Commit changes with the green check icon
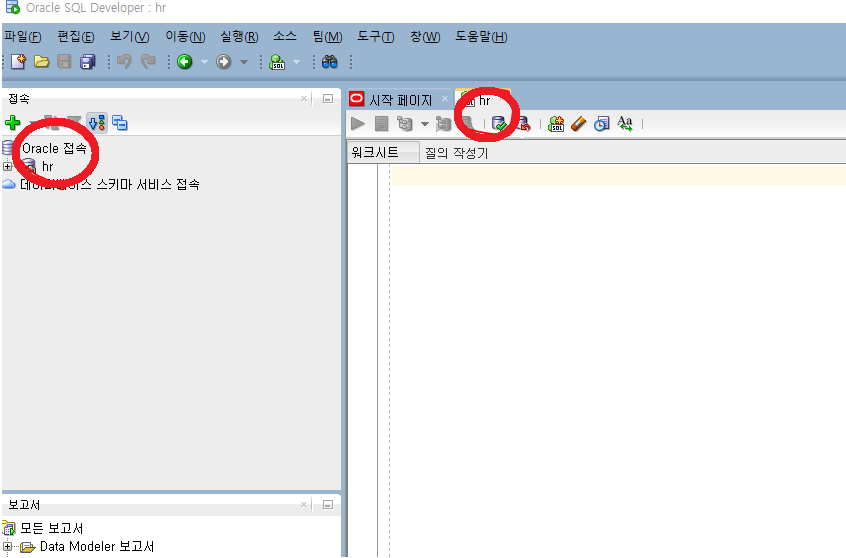The height and width of the screenshot is (558, 846). click(x=500, y=124)
